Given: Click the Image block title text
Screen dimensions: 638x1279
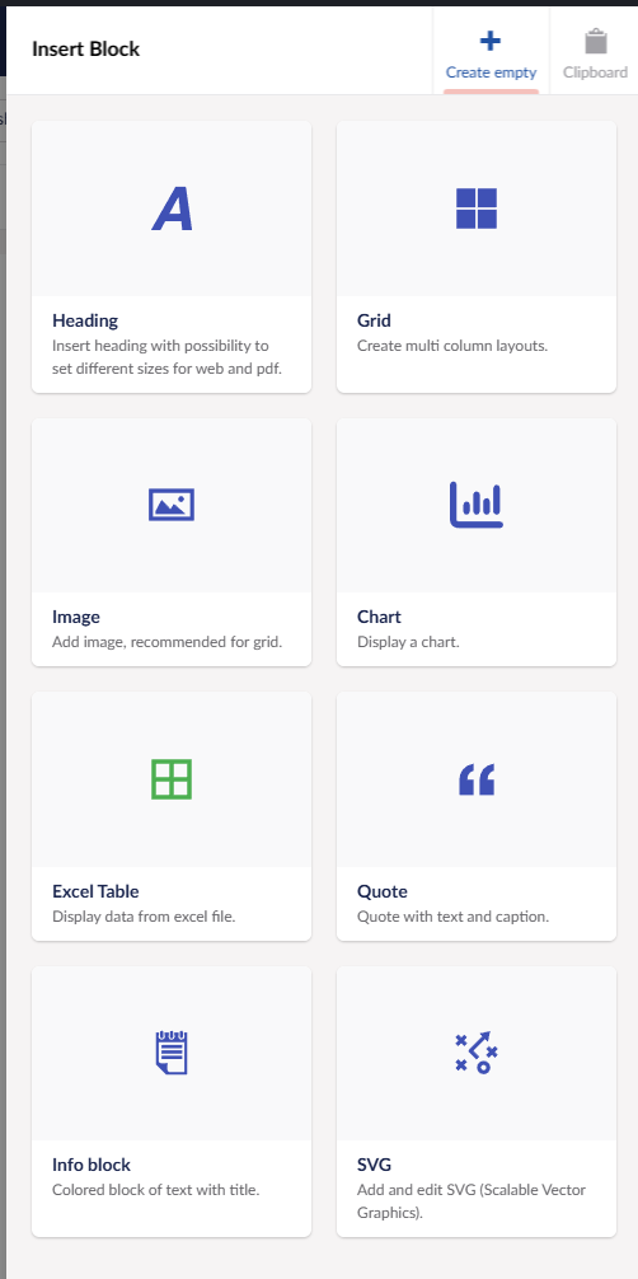Looking at the screenshot, I should pyautogui.click(x=76, y=617).
